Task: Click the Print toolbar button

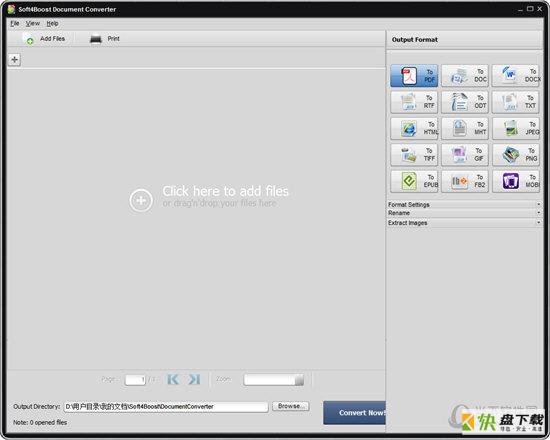Action: click(105, 39)
